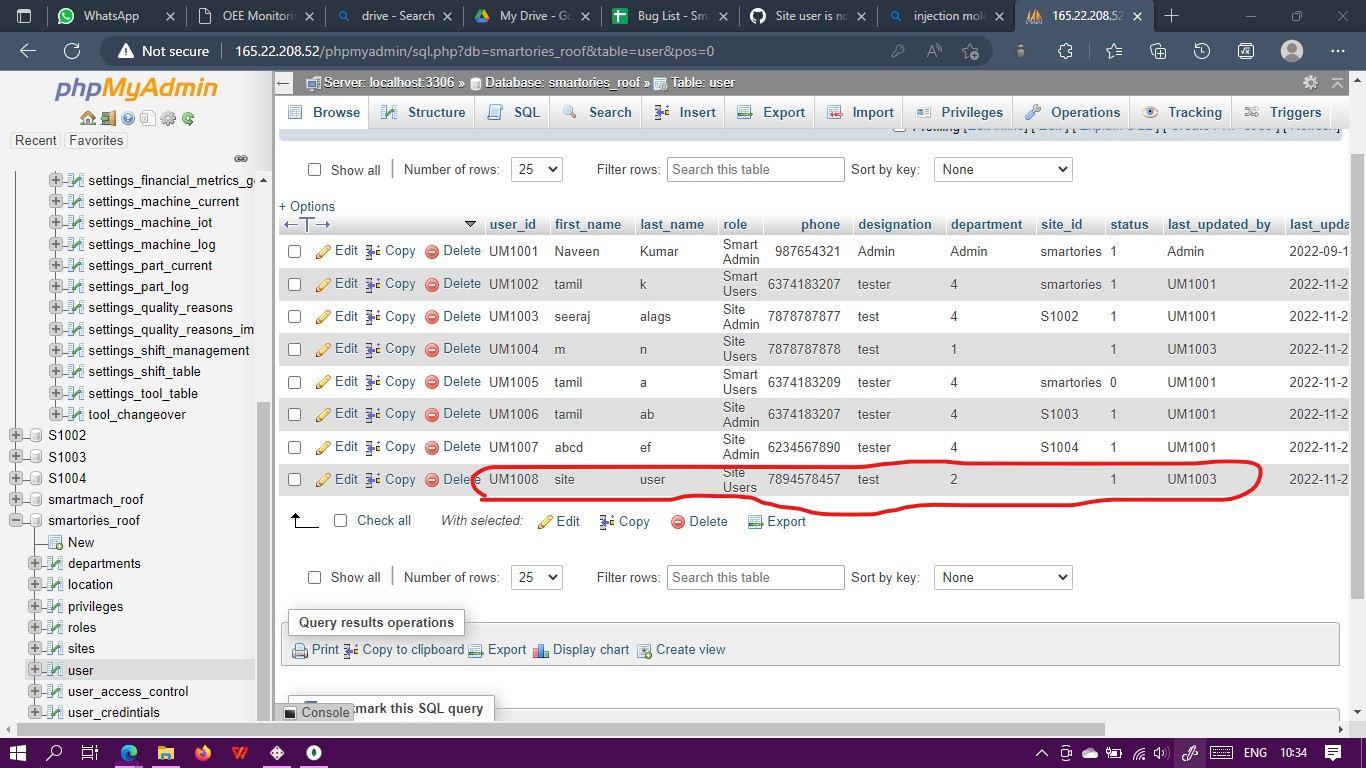
Task: Click the Filter rows search field
Action: pyautogui.click(x=755, y=169)
